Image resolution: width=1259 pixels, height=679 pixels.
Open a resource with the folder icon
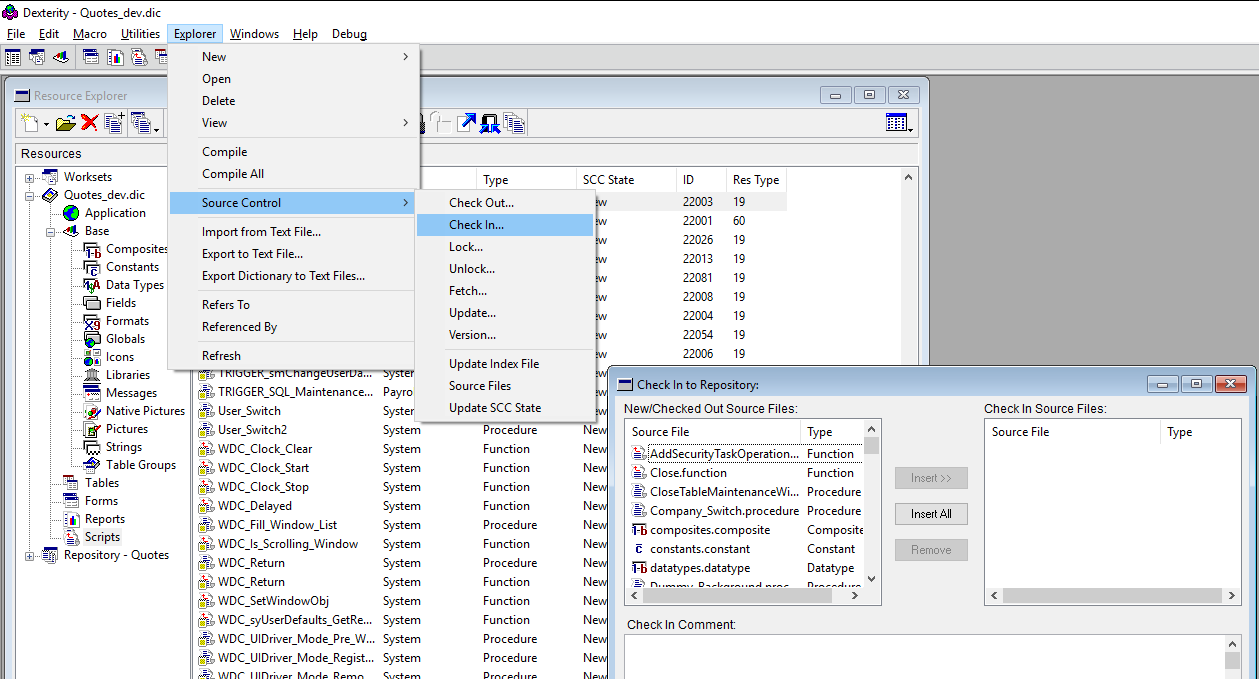point(64,122)
